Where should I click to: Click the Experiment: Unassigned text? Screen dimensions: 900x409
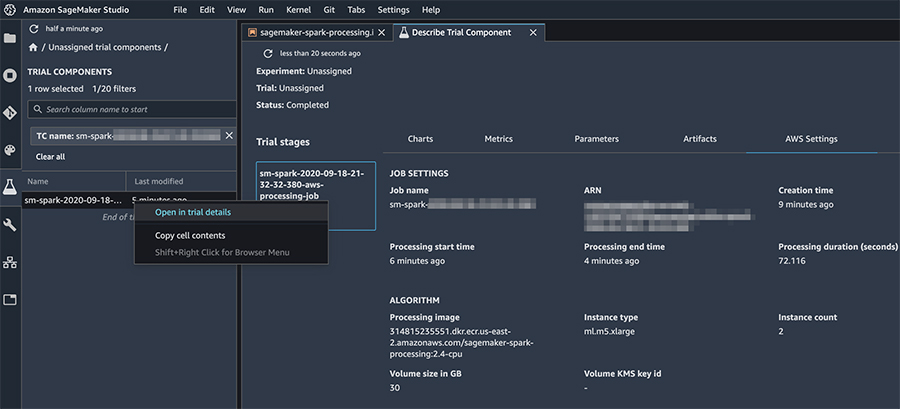tap(304, 72)
